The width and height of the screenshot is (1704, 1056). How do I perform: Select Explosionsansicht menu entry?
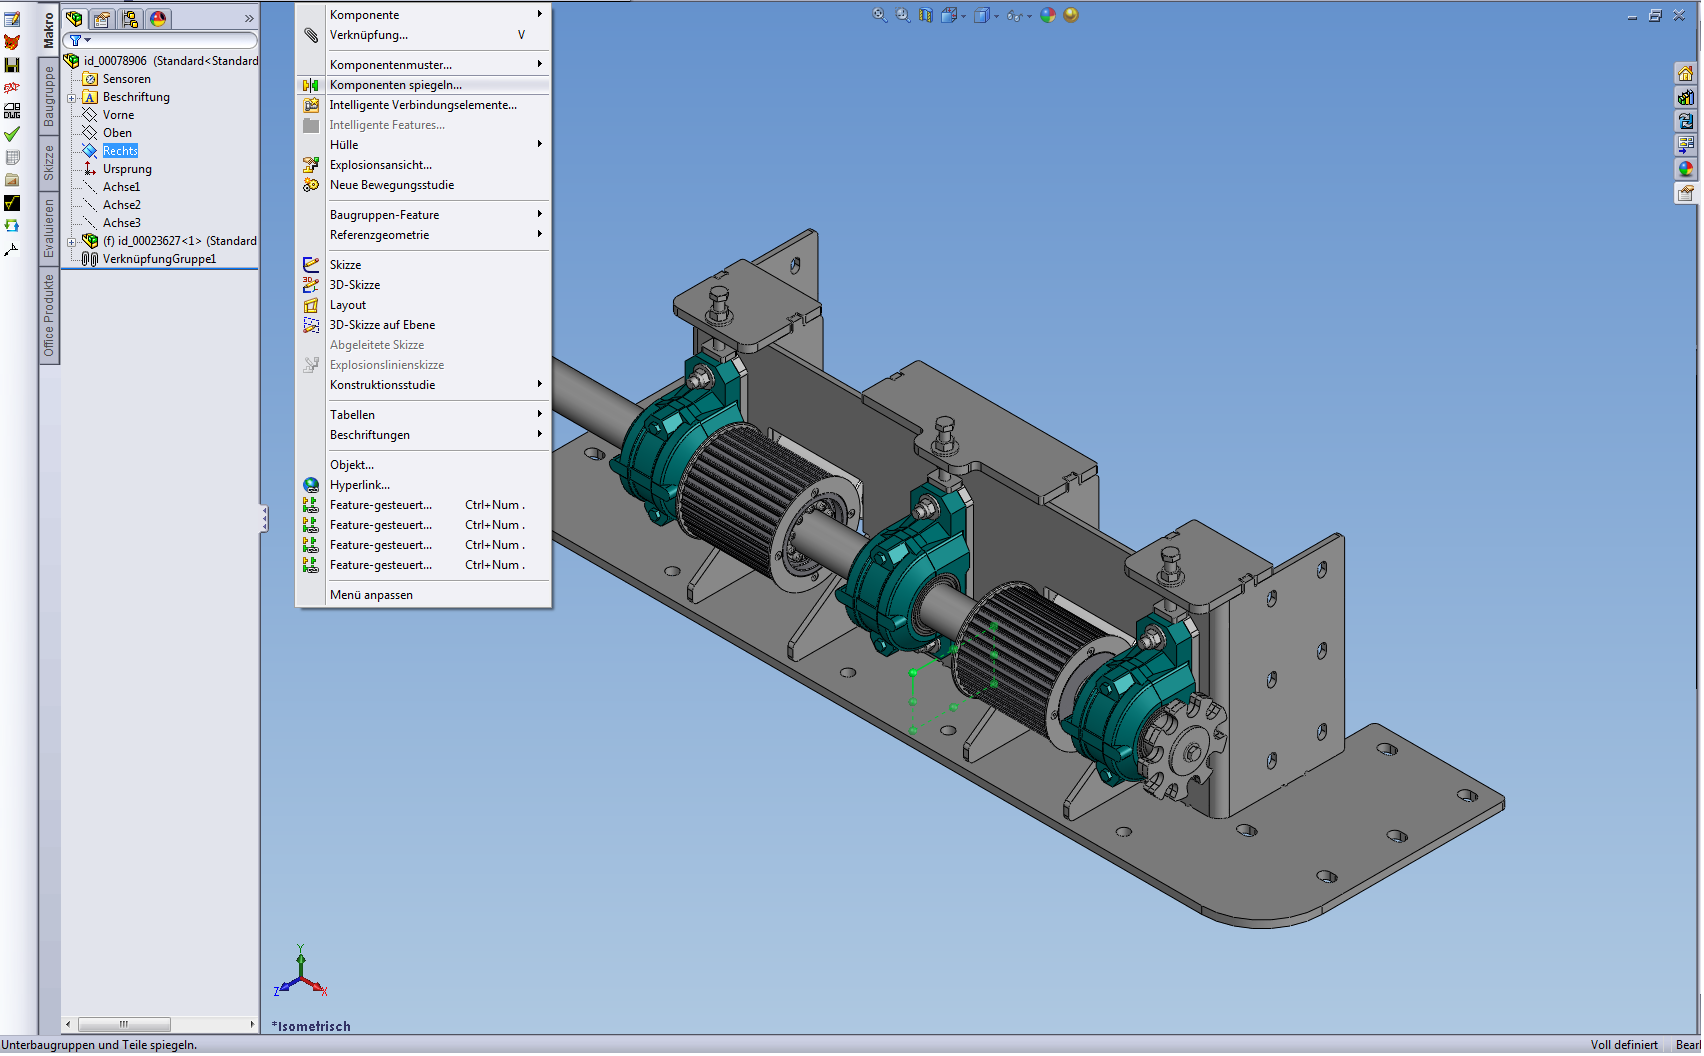click(380, 165)
